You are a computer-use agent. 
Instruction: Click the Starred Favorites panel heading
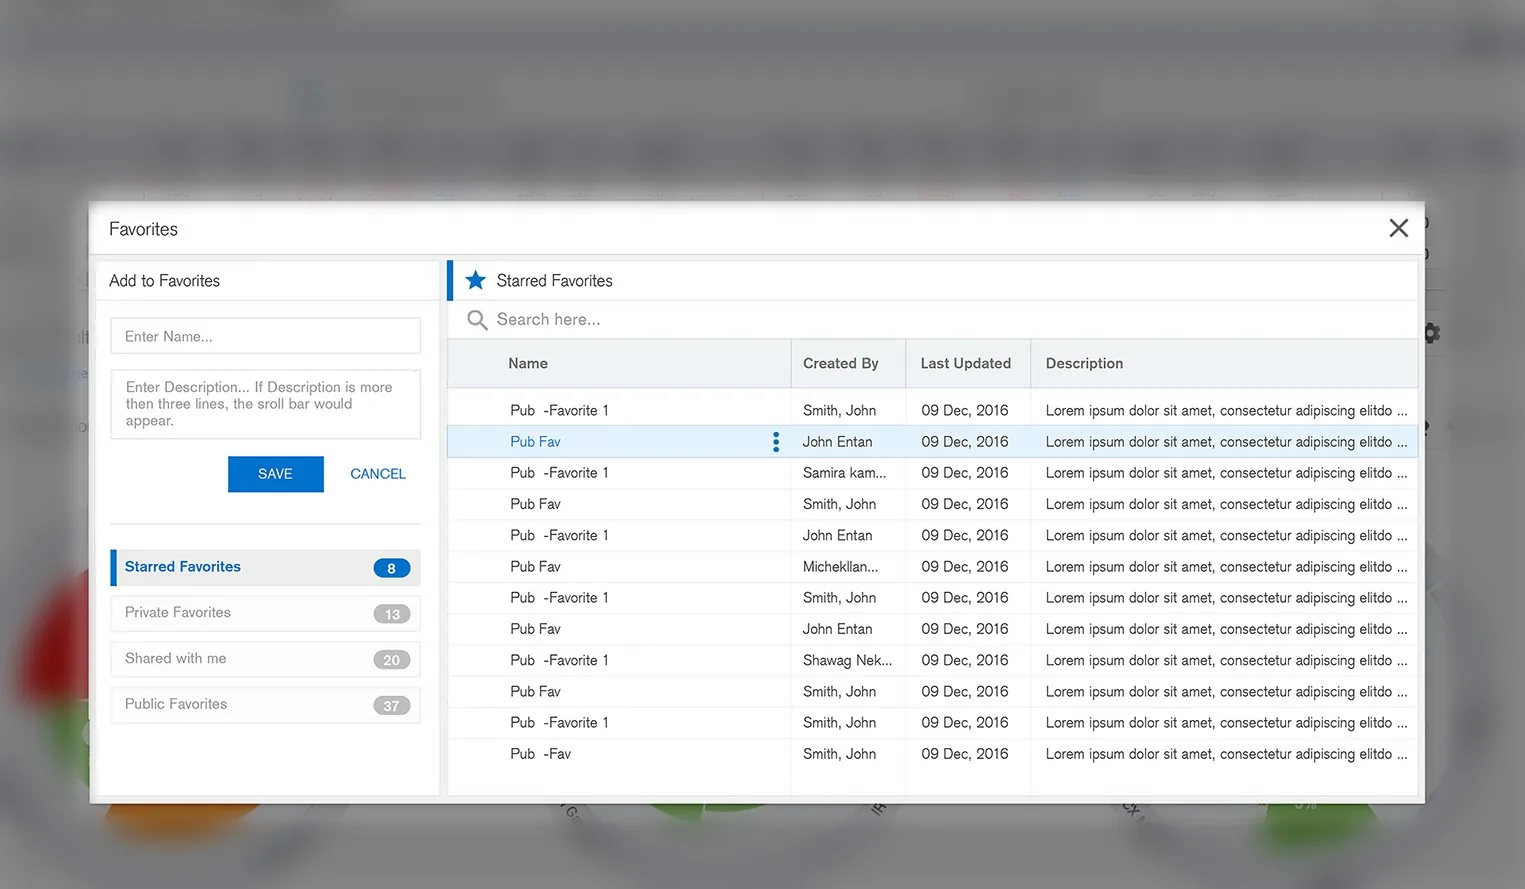(x=554, y=281)
